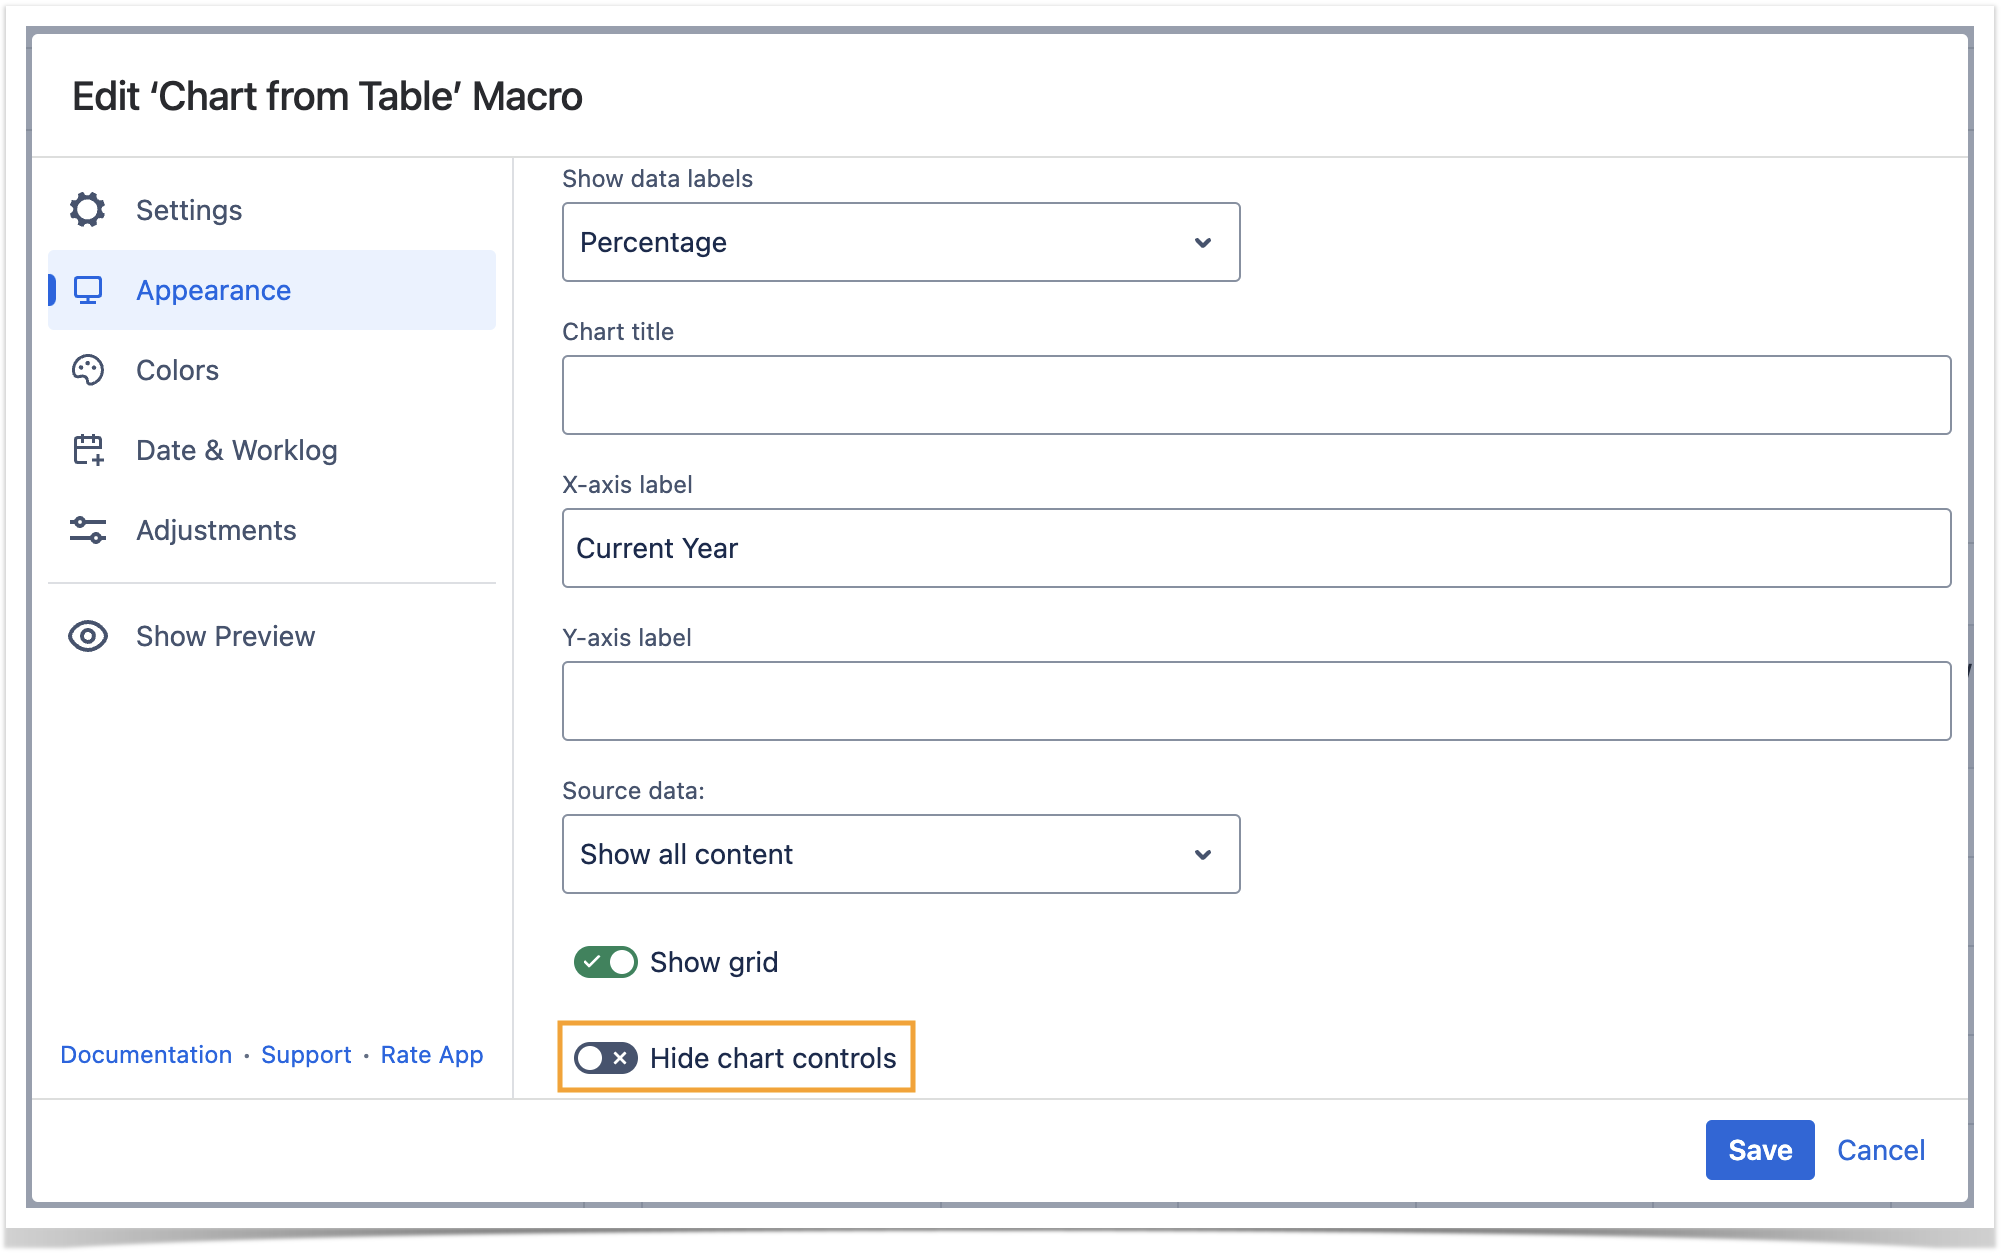
Task: Click the Settings gear icon
Action: (x=88, y=210)
